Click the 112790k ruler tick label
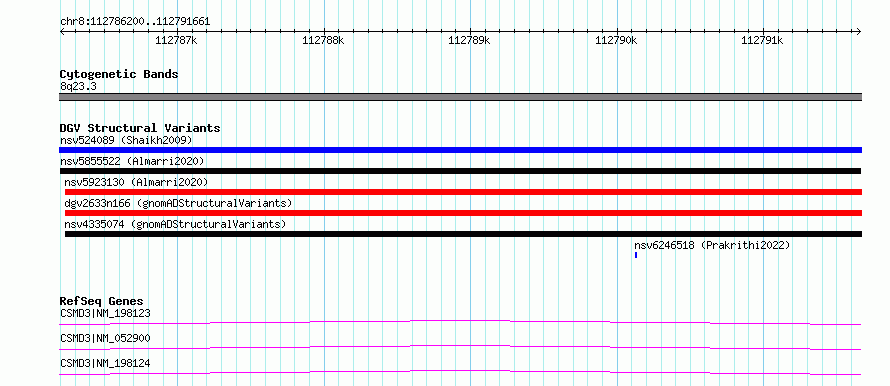The width and height of the screenshot is (890, 386). tap(616, 40)
